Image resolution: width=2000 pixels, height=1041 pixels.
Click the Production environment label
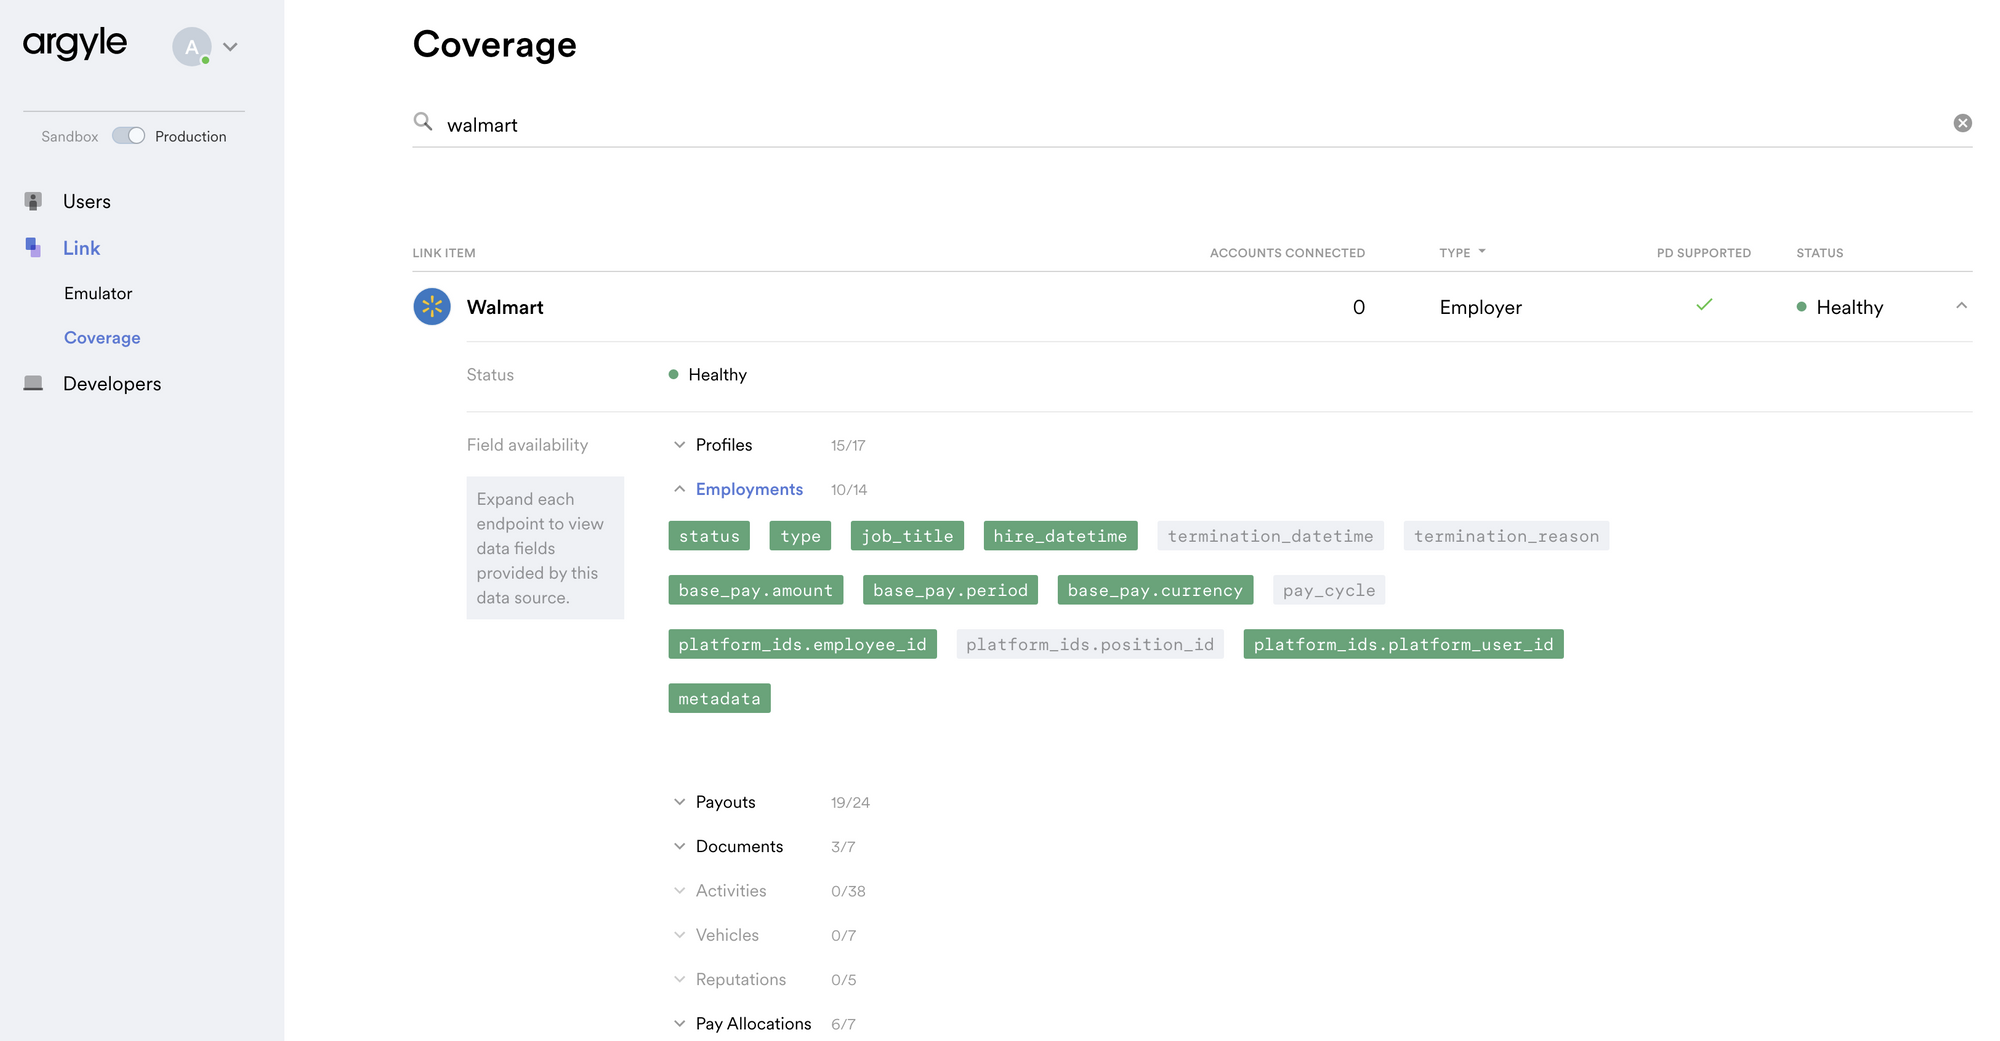click(x=191, y=137)
